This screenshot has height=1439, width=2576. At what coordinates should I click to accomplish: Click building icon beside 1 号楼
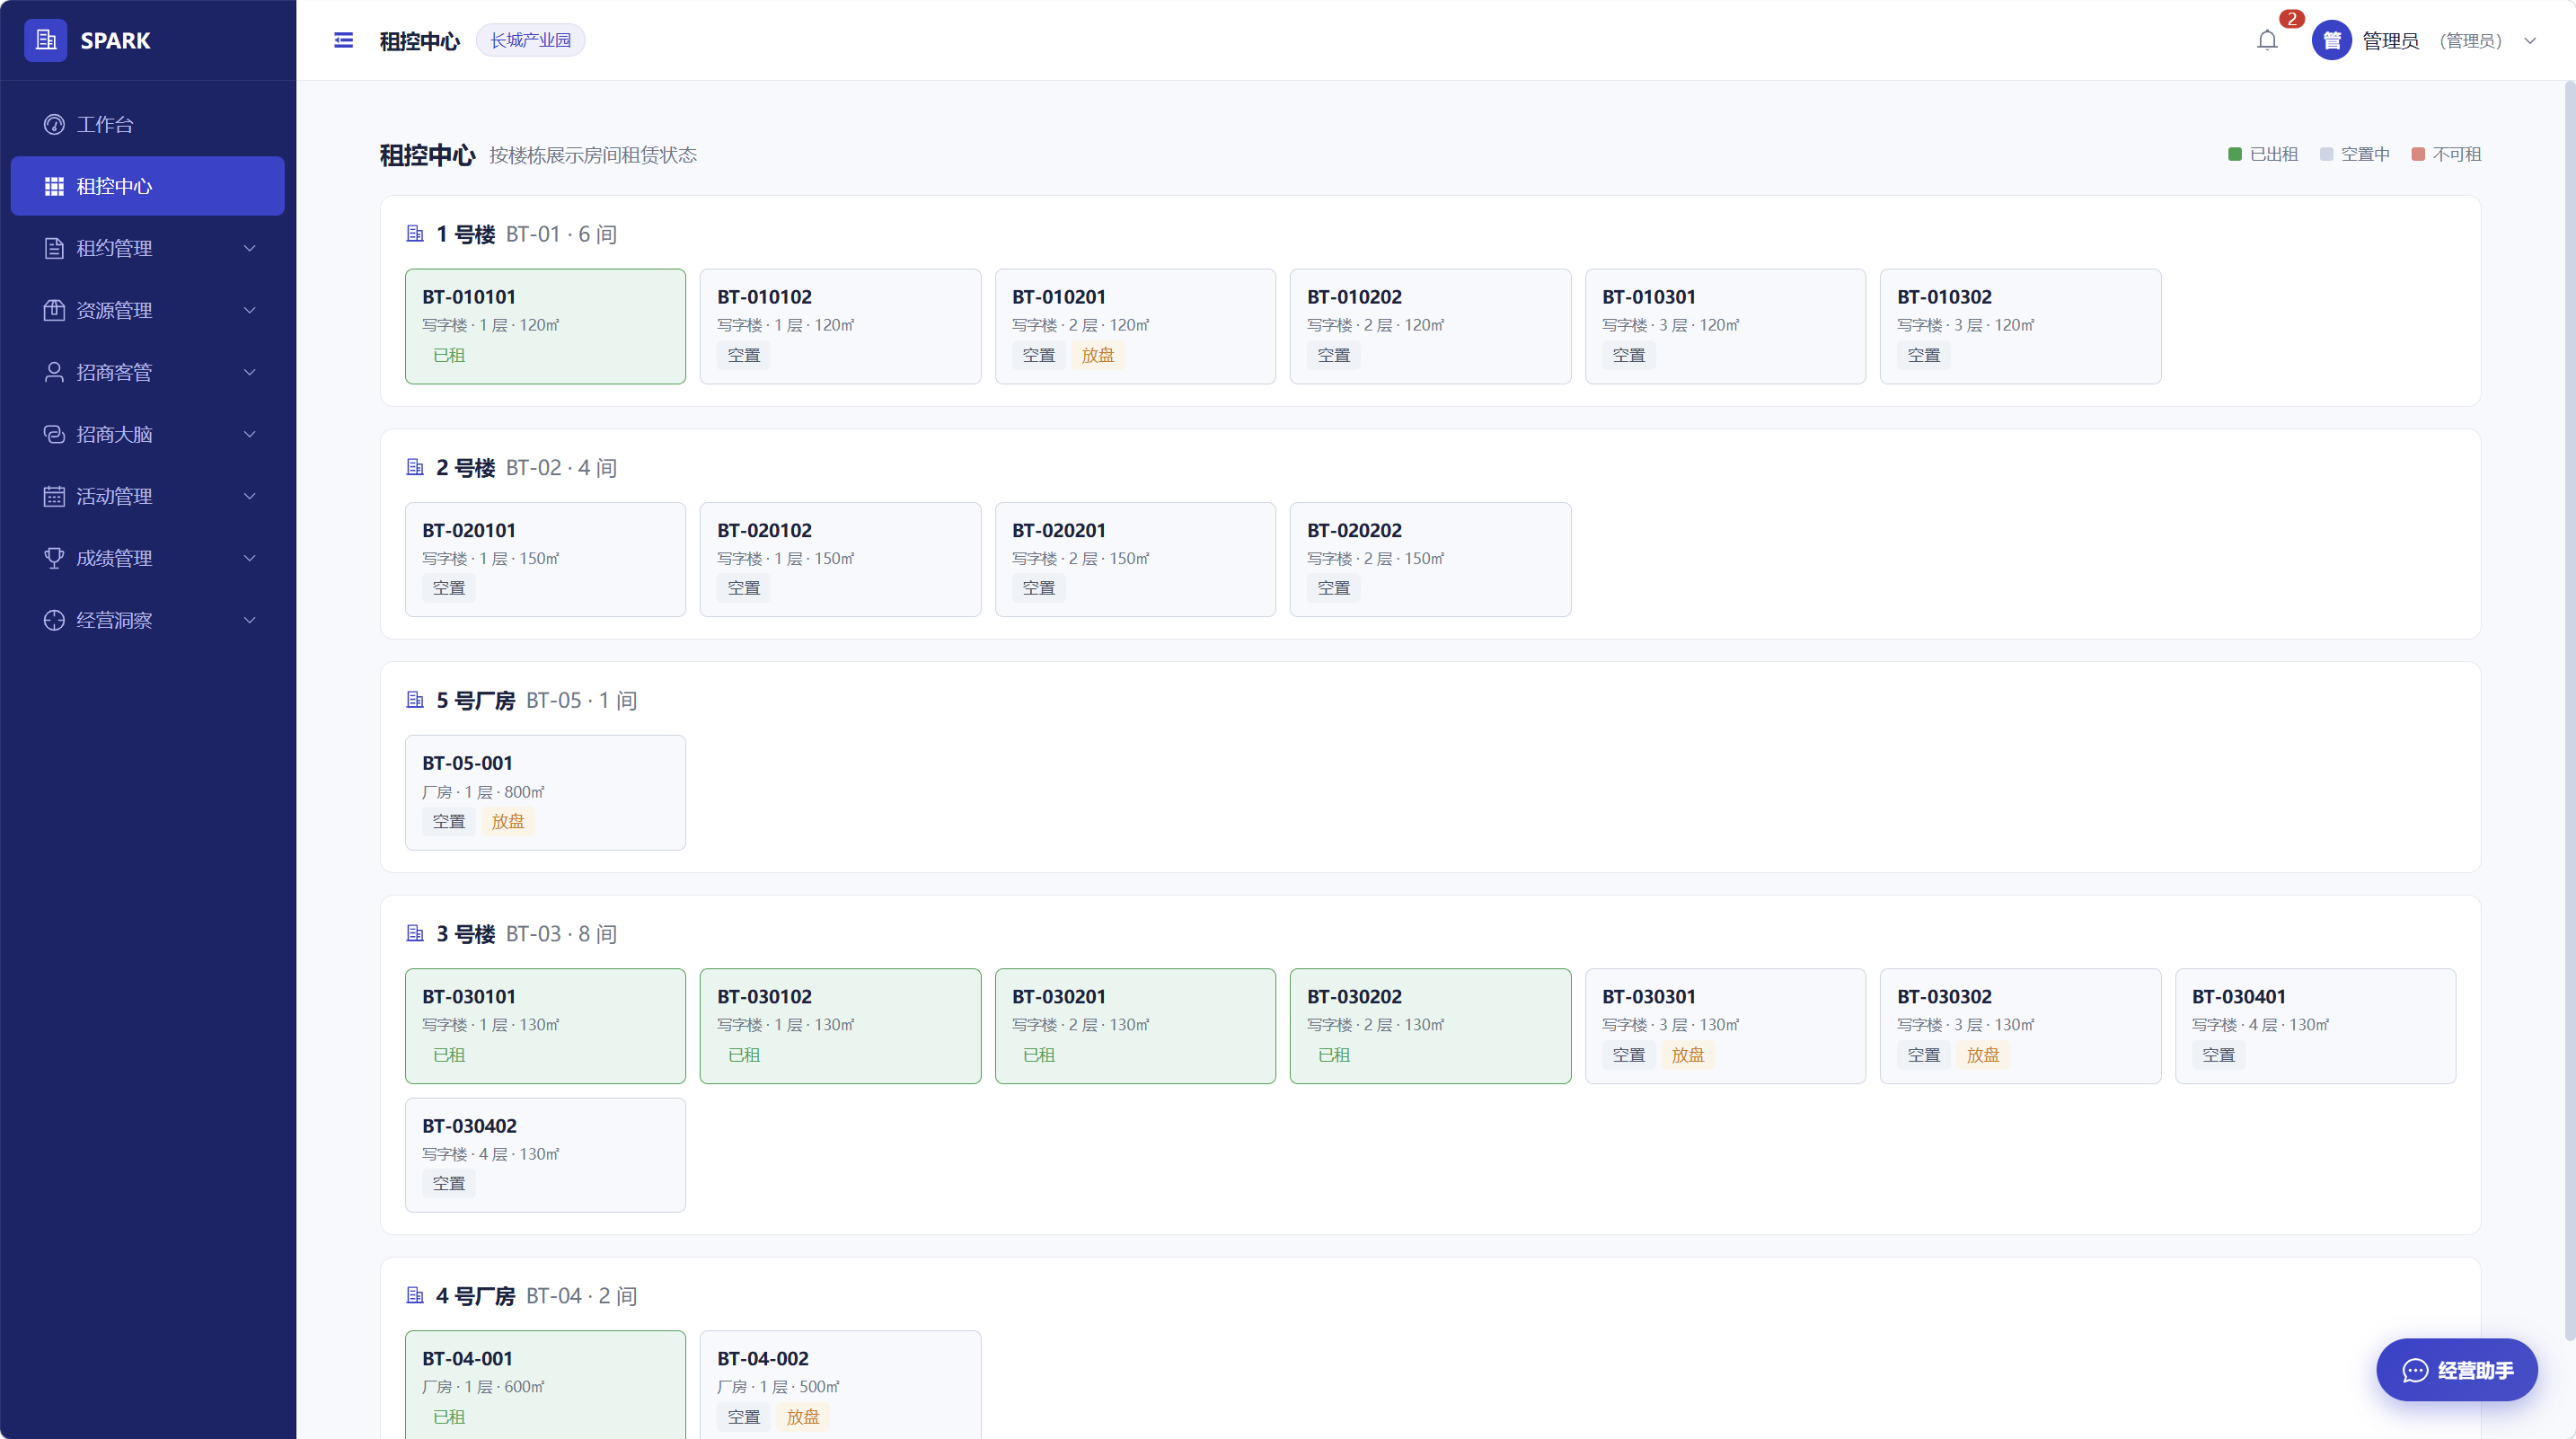click(415, 234)
